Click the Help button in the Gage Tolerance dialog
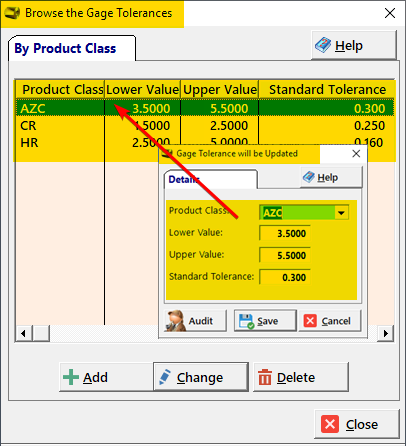 coord(331,177)
